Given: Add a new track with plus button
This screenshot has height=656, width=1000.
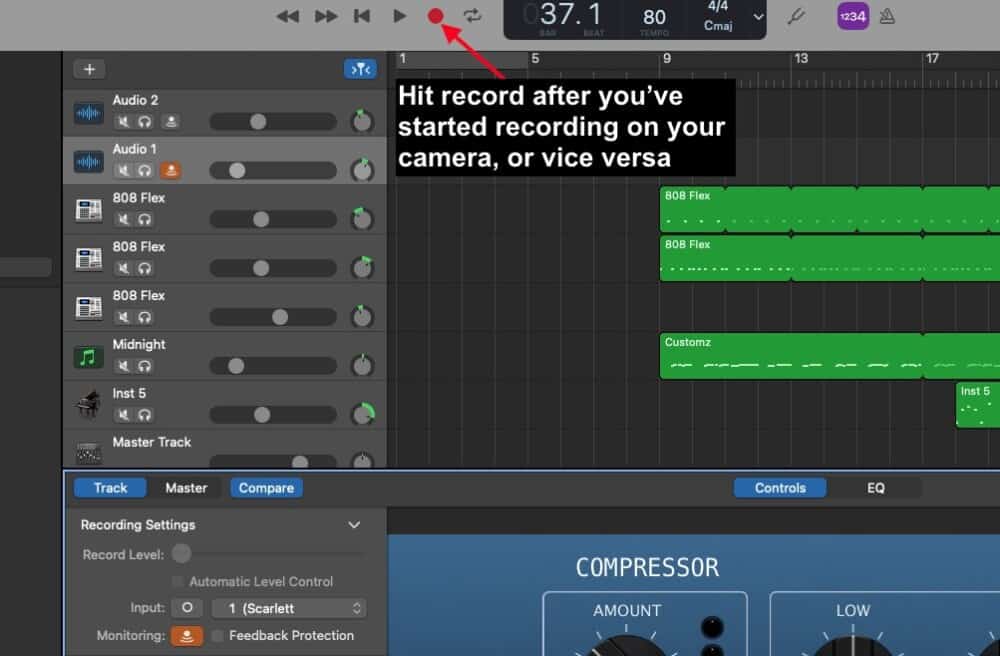Looking at the screenshot, I should point(89,69).
